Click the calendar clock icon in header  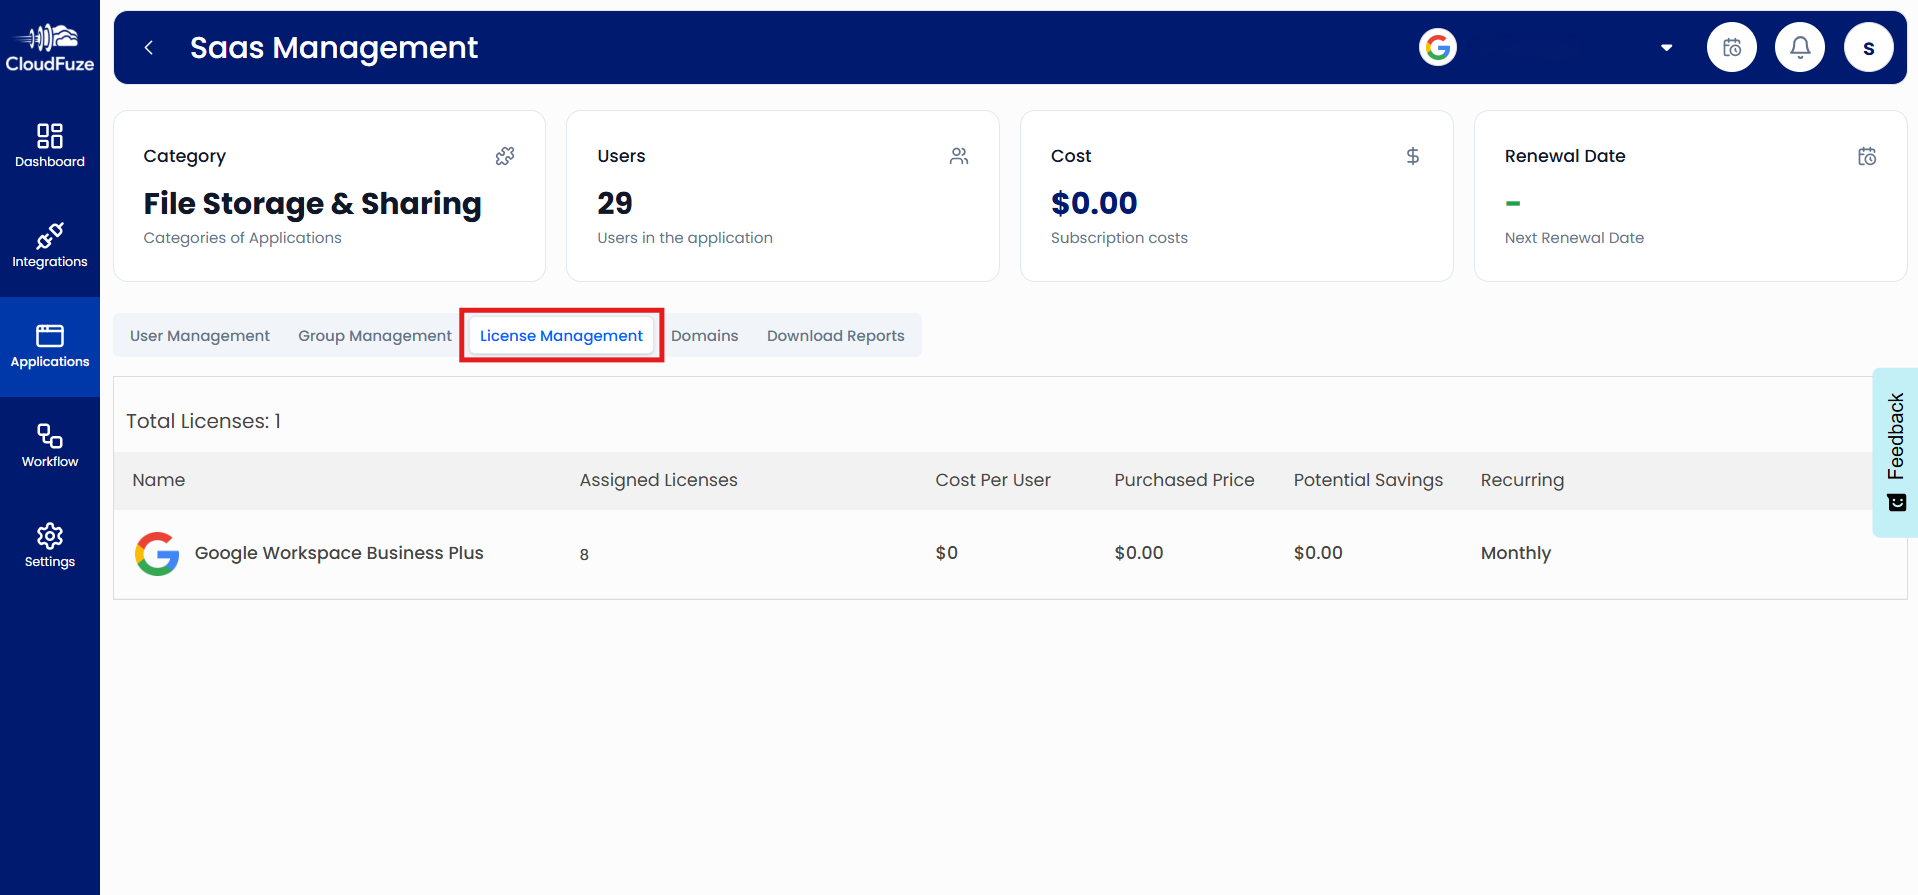coord(1731,48)
